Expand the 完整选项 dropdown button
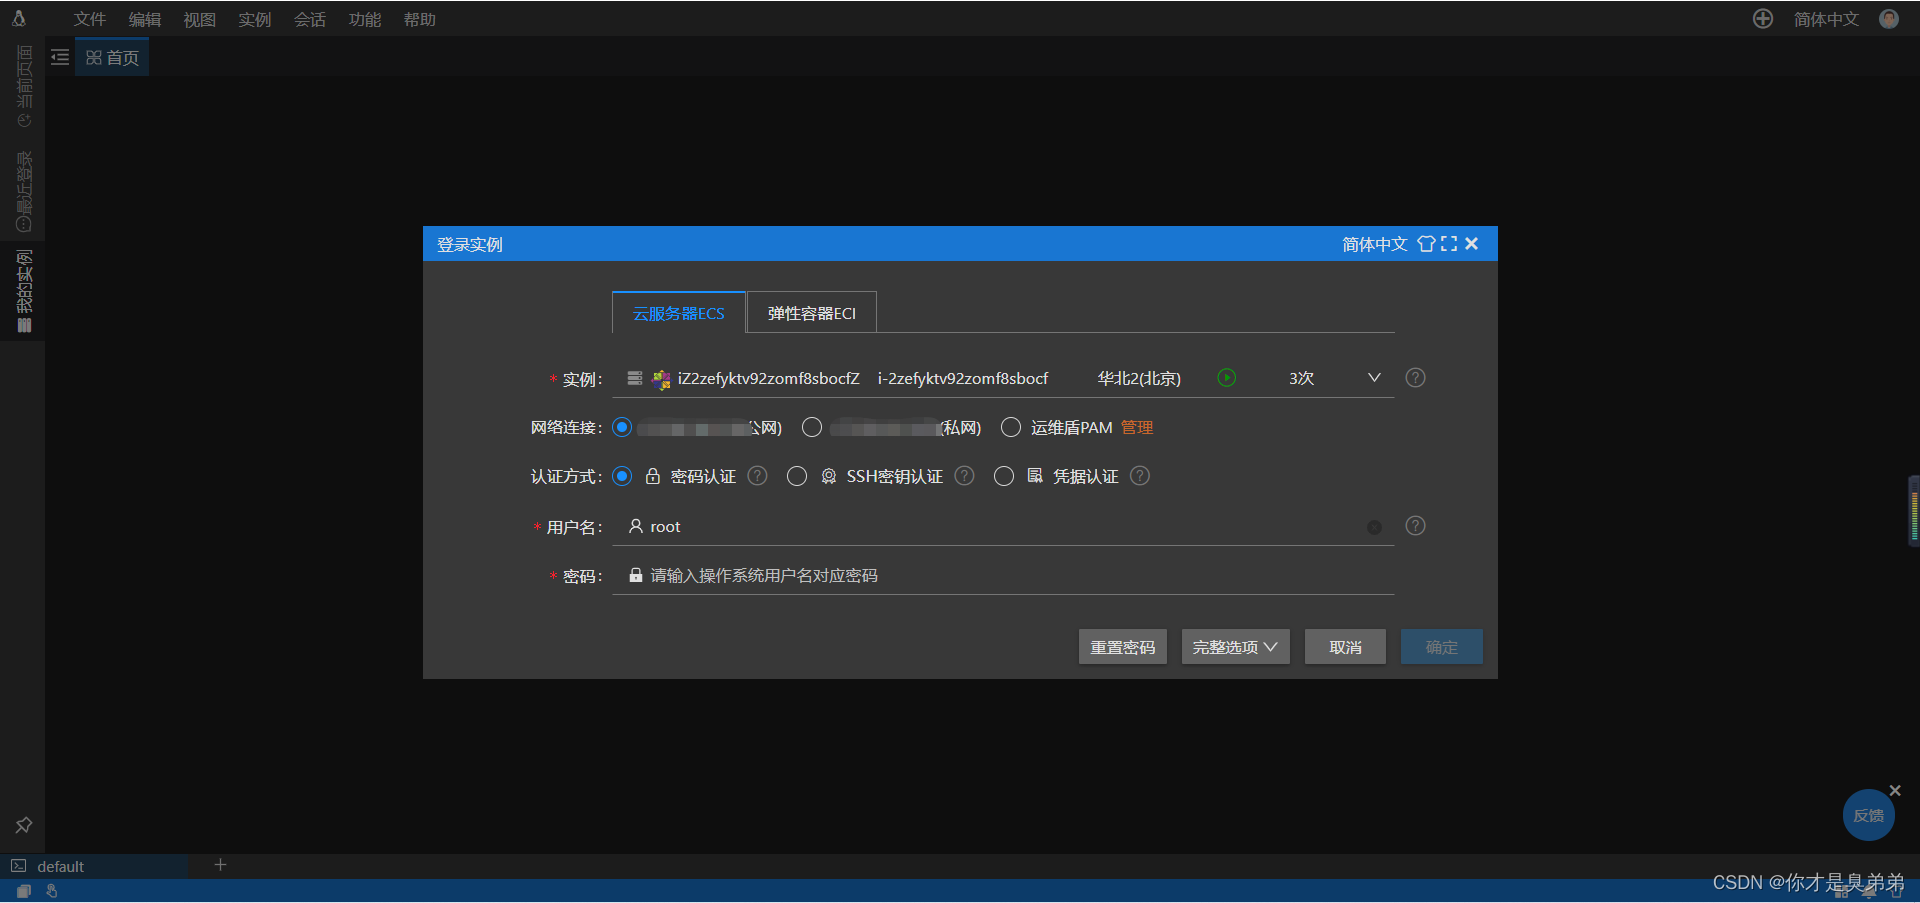The height and width of the screenshot is (903, 1920). tap(1235, 647)
